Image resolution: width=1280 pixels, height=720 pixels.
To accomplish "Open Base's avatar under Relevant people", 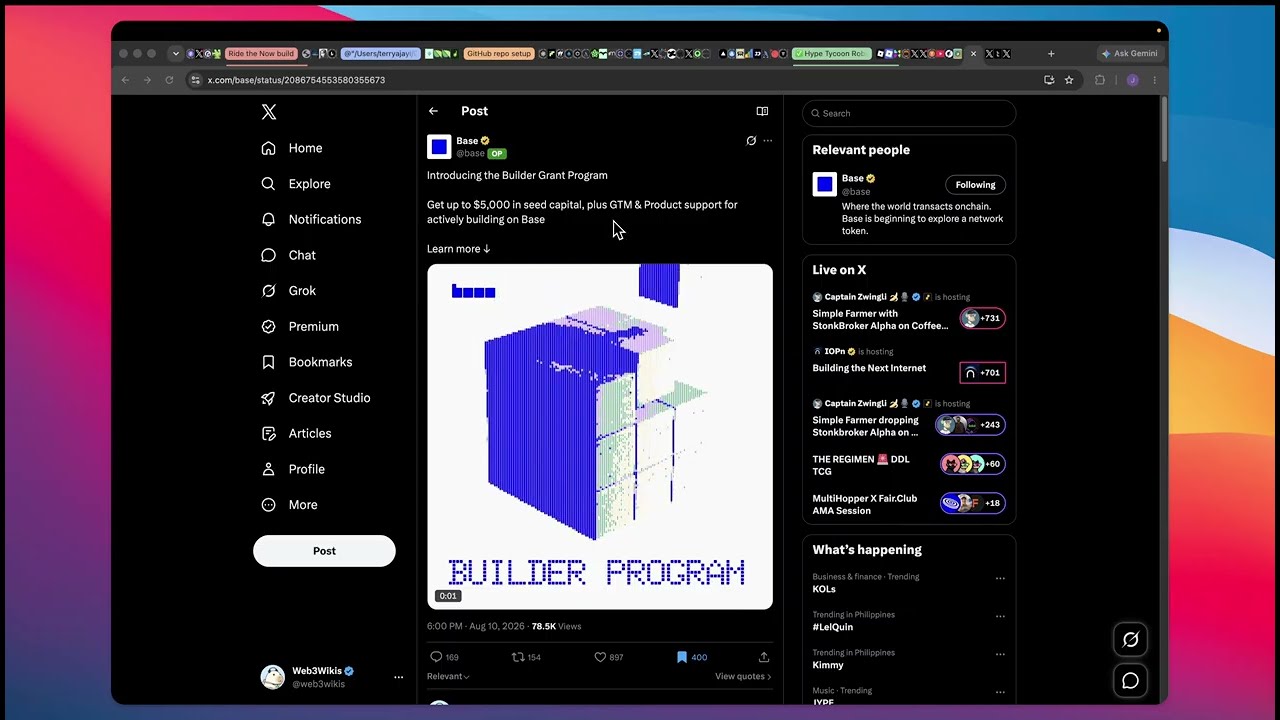I will click(824, 184).
